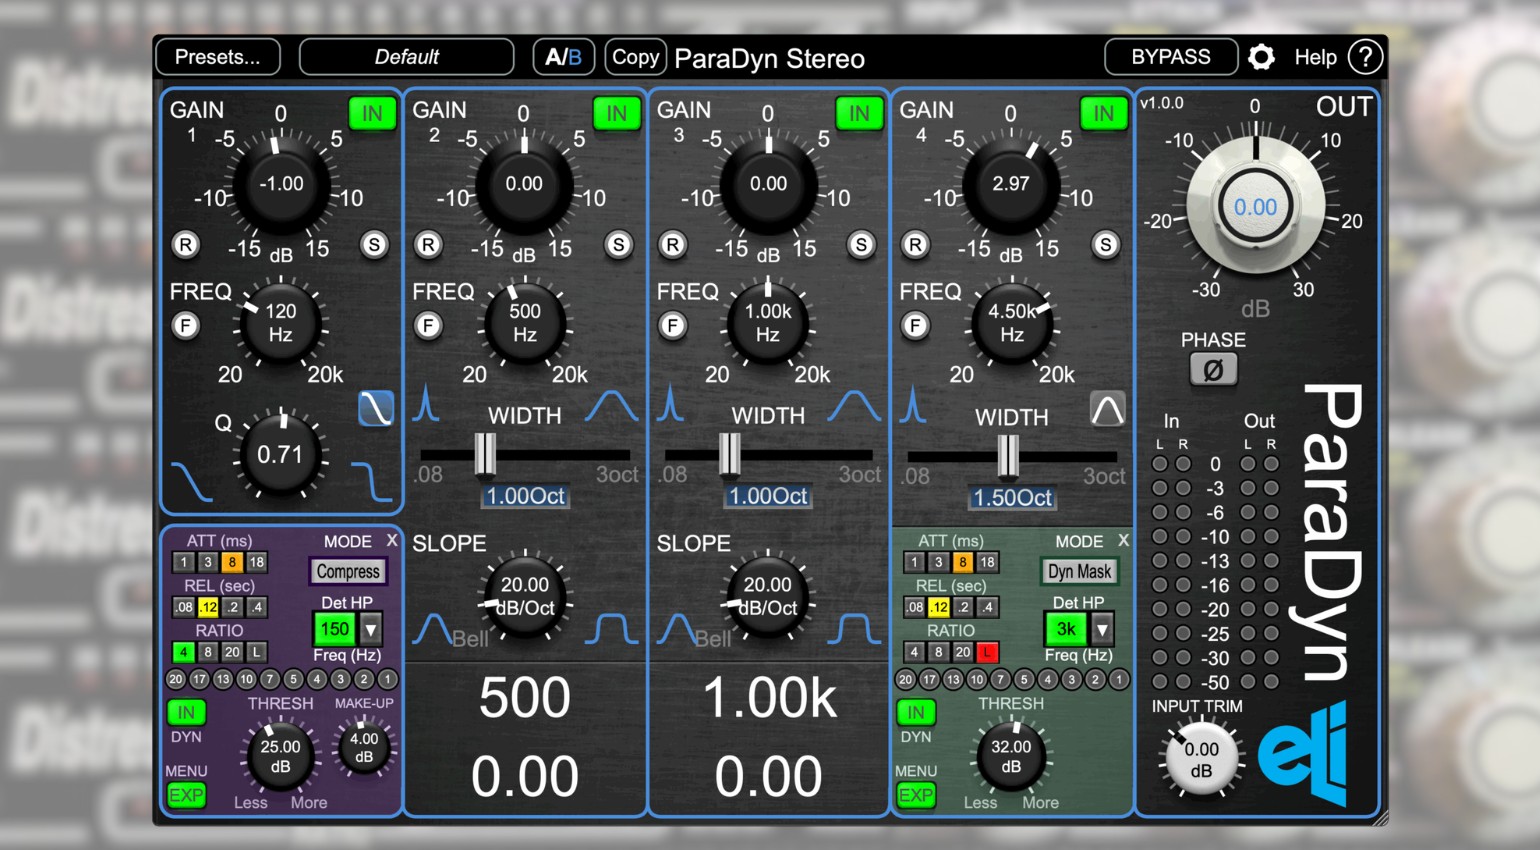Disable band 1 DYN IN switch
The width and height of the screenshot is (1540, 850).
point(186,712)
